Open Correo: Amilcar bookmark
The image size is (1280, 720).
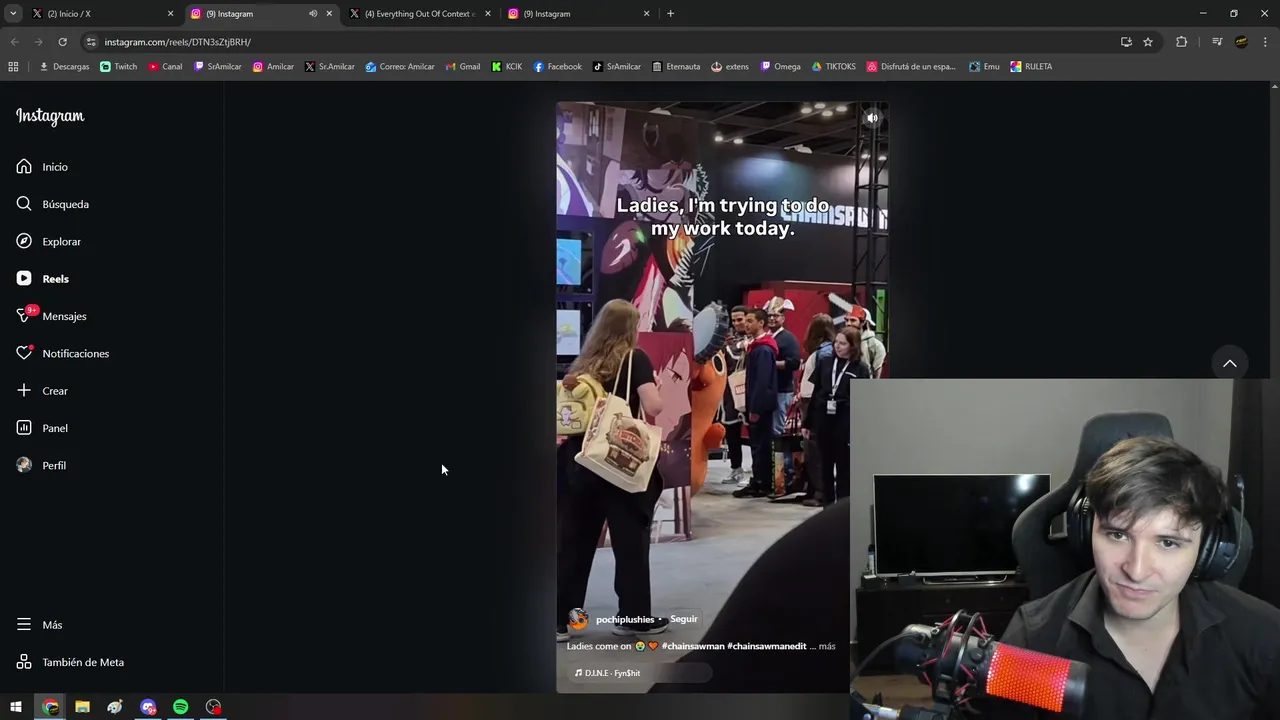tap(400, 67)
